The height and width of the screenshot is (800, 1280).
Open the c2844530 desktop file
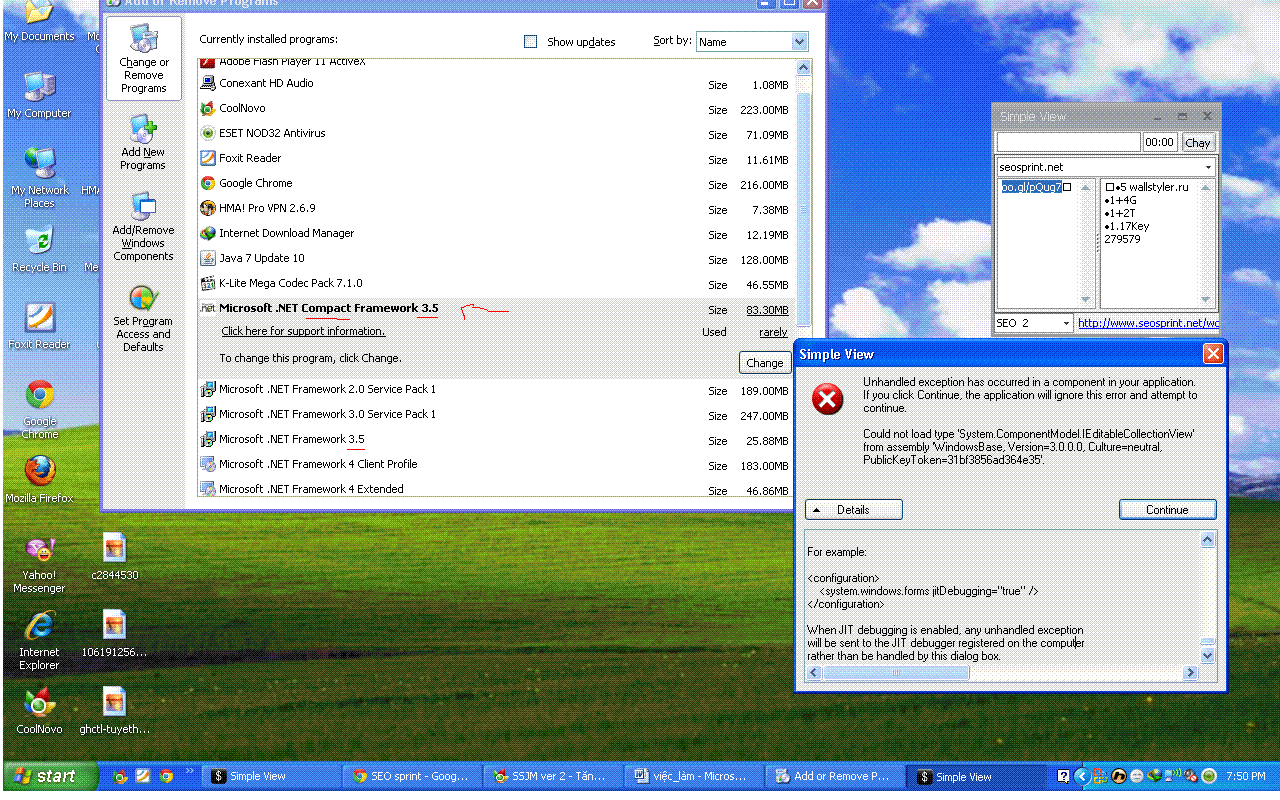115,557
